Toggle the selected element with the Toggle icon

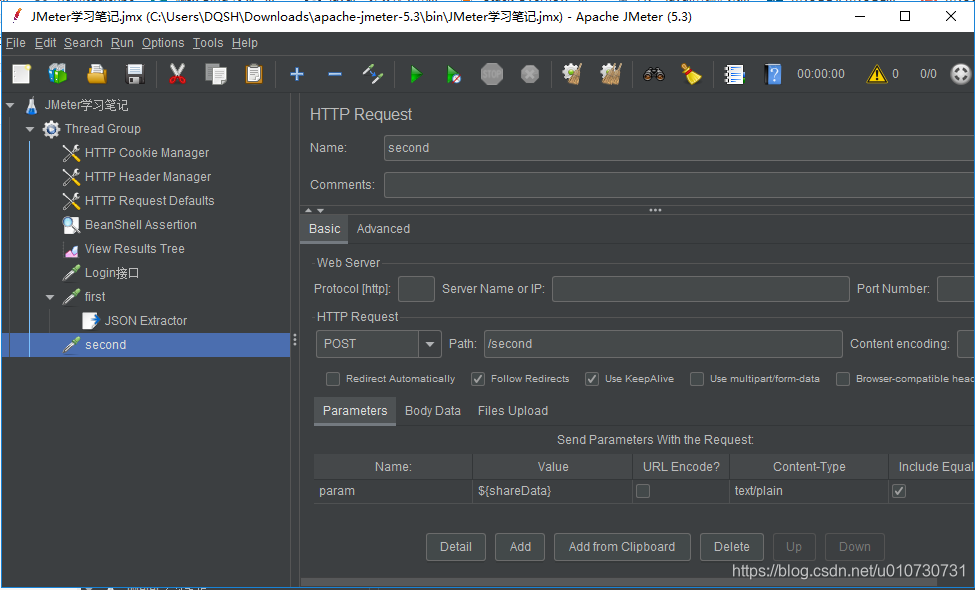tap(372, 75)
